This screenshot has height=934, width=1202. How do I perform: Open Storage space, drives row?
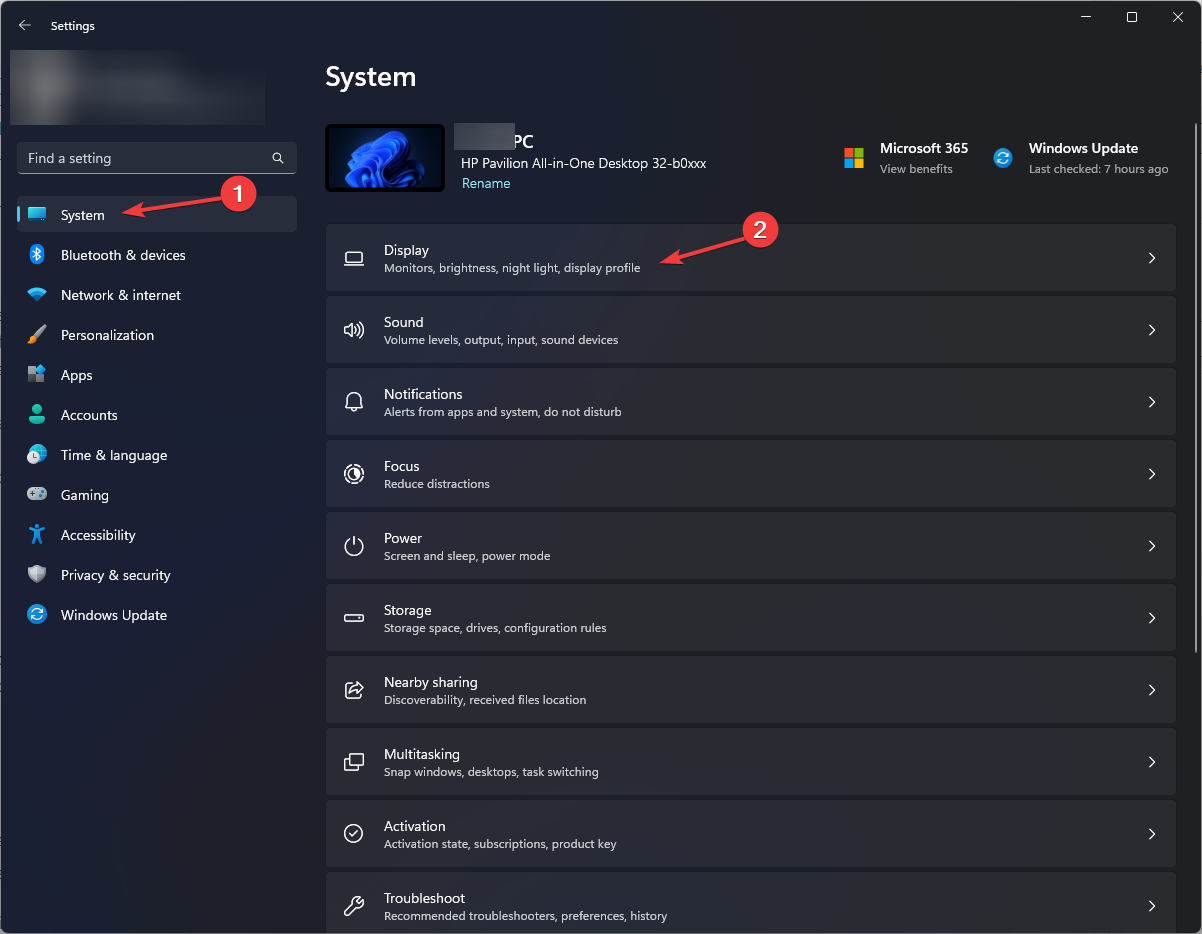[750, 618]
